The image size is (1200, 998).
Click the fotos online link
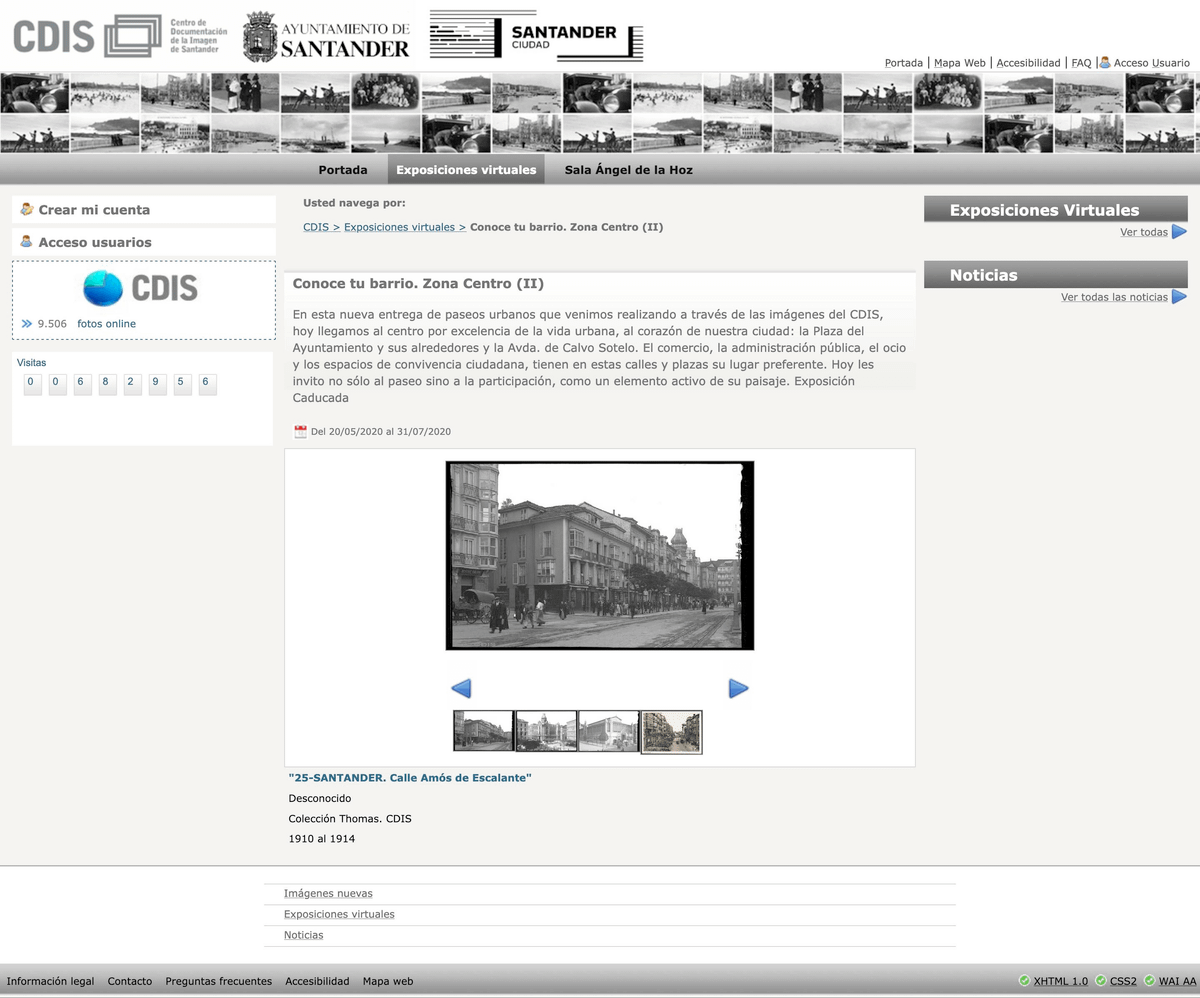[106, 324]
